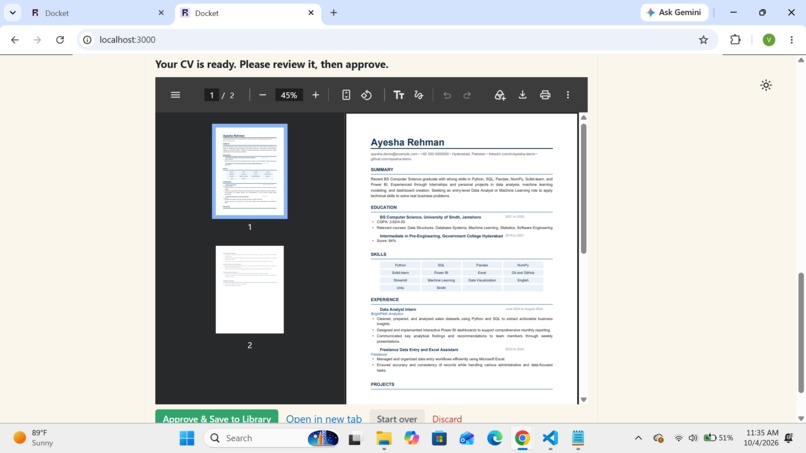This screenshot has height=453, width=806.
Task: Select the second Docket tab
Action: [x=248, y=13]
